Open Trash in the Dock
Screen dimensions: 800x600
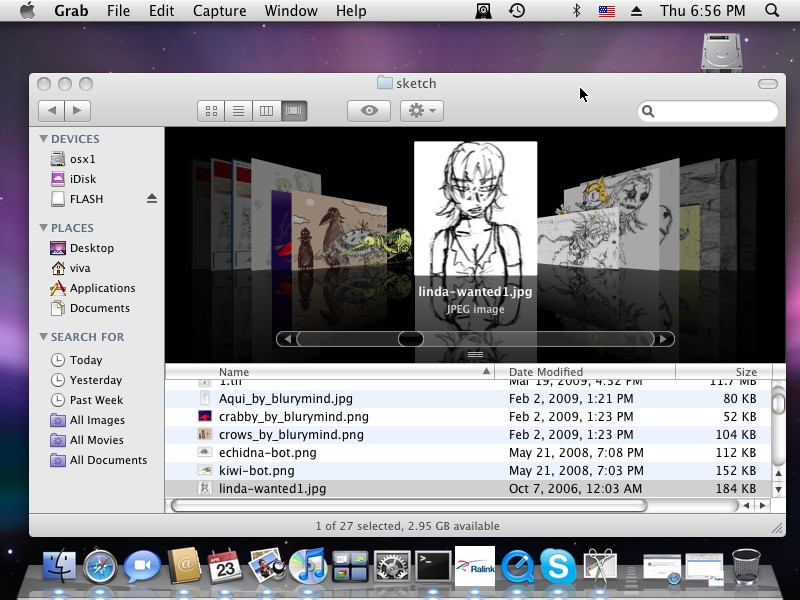(x=746, y=566)
